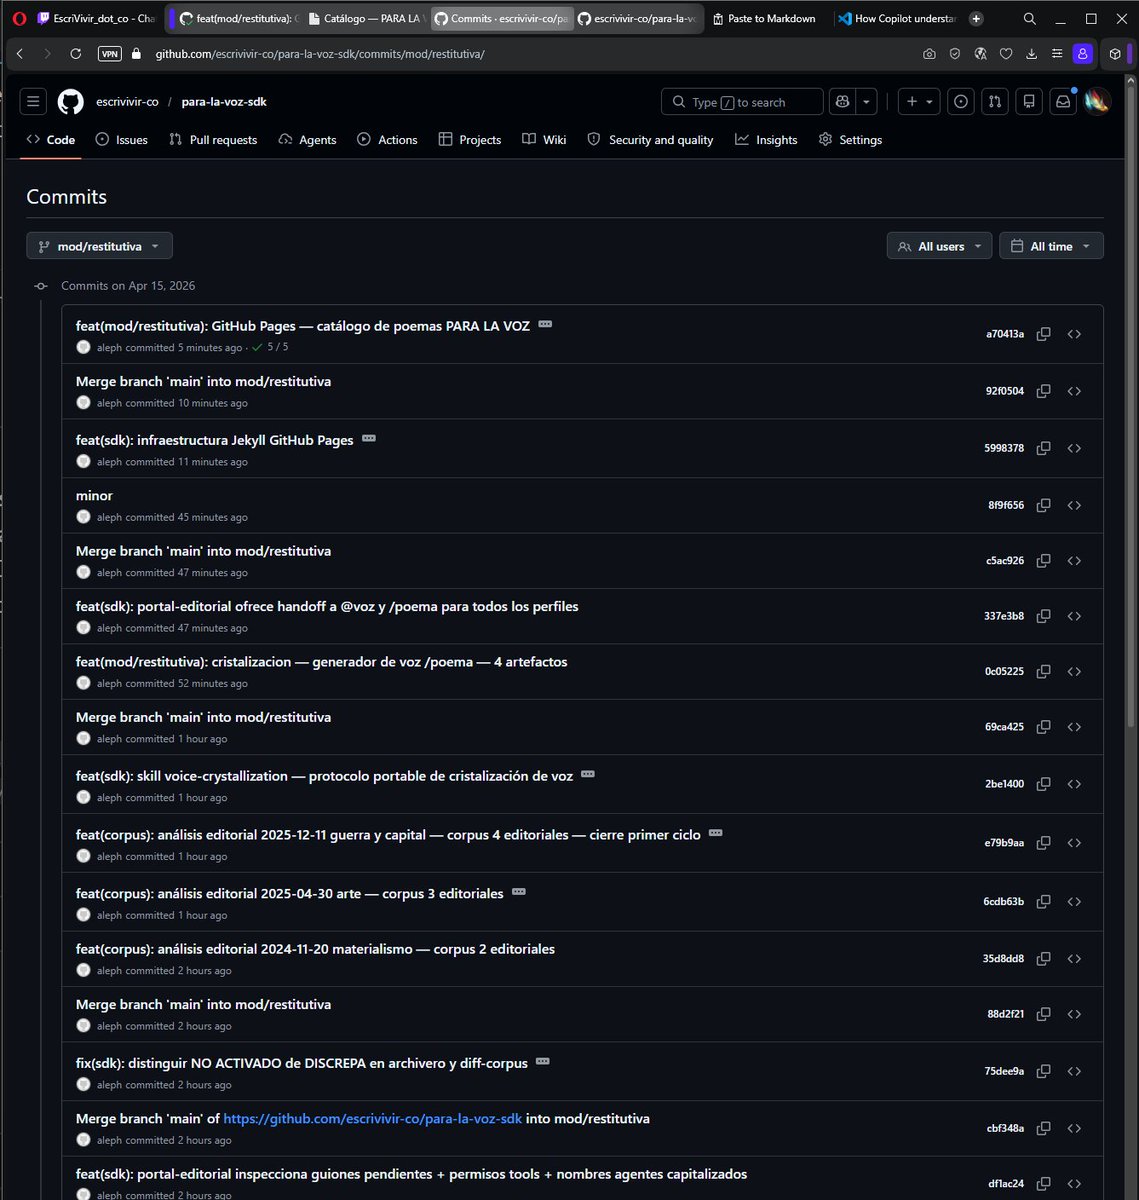Open commit cristalizacion generador de voz /poema
This screenshot has width=1139, height=1200.
coord(321,662)
